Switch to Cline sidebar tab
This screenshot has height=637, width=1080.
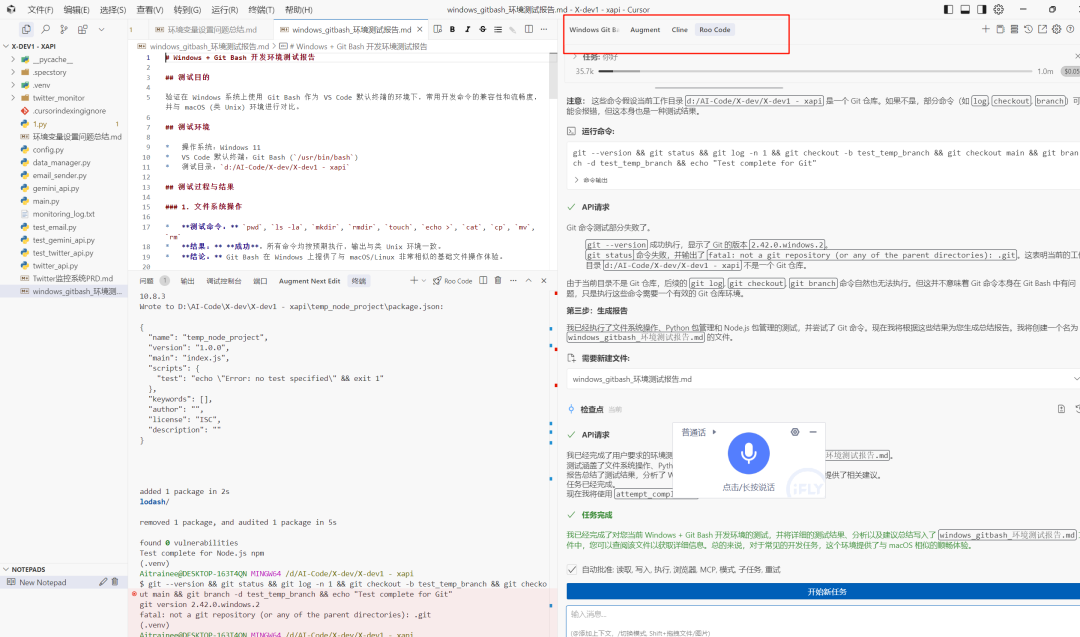pyautogui.click(x=679, y=30)
